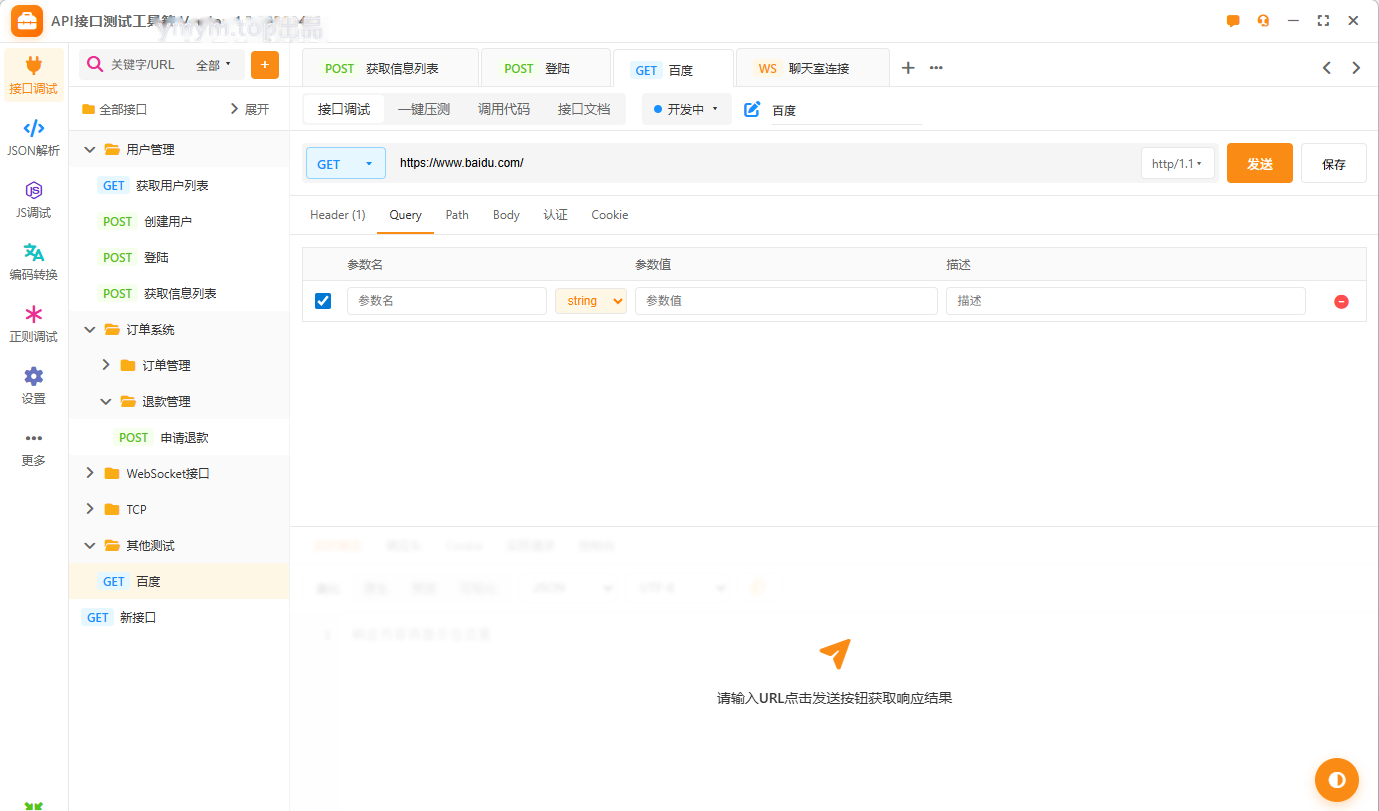Viewport: 1379px width, 811px height.
Task: Open the tab overflow ellipsis menu
Action: pyautogui.click(x=936, y=68)
